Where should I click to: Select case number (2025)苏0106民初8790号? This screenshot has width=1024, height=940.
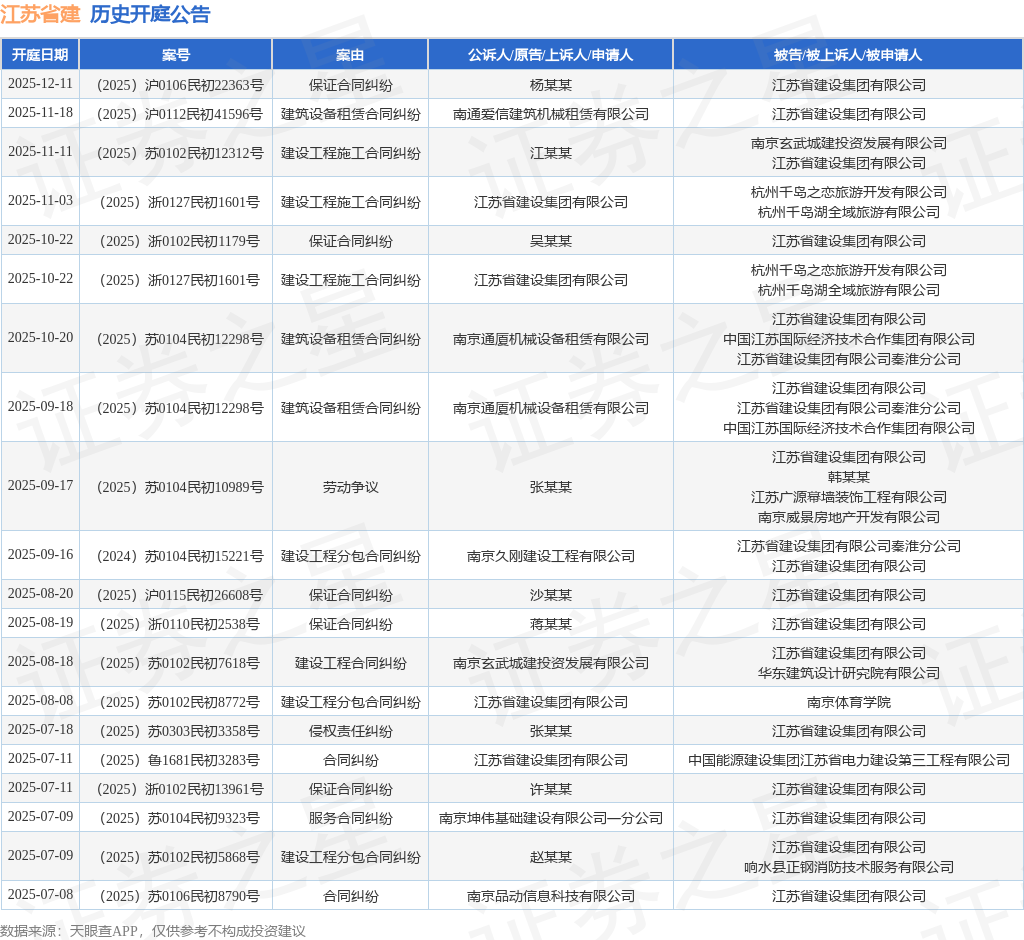point(180,896)
